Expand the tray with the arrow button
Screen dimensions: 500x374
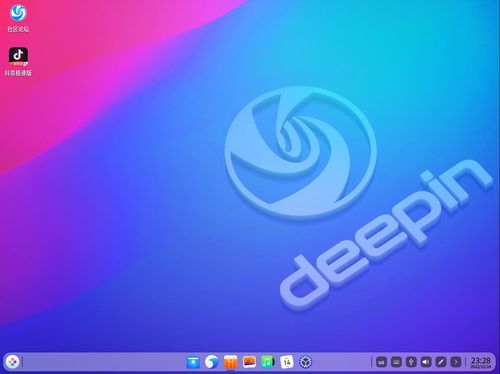(456, 362)
